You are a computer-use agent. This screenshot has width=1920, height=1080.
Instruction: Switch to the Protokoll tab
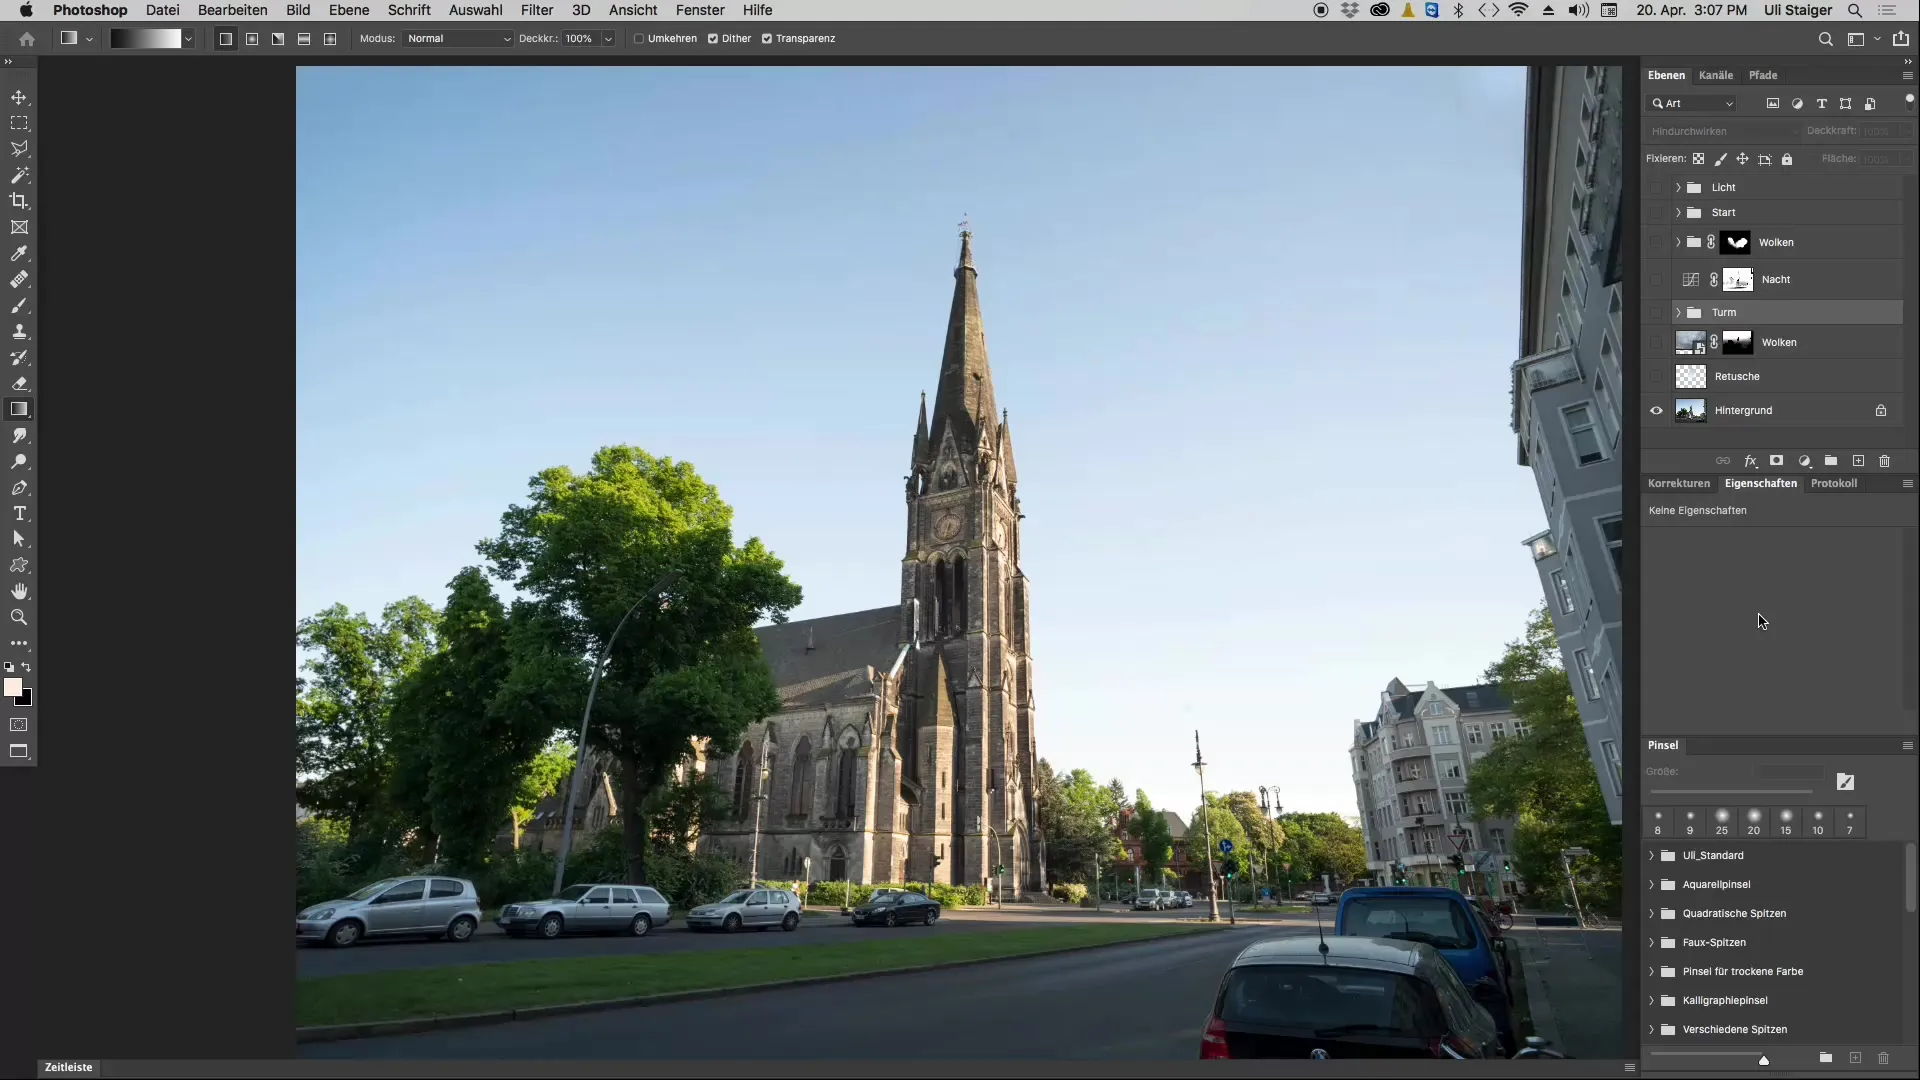point(1834,483)
